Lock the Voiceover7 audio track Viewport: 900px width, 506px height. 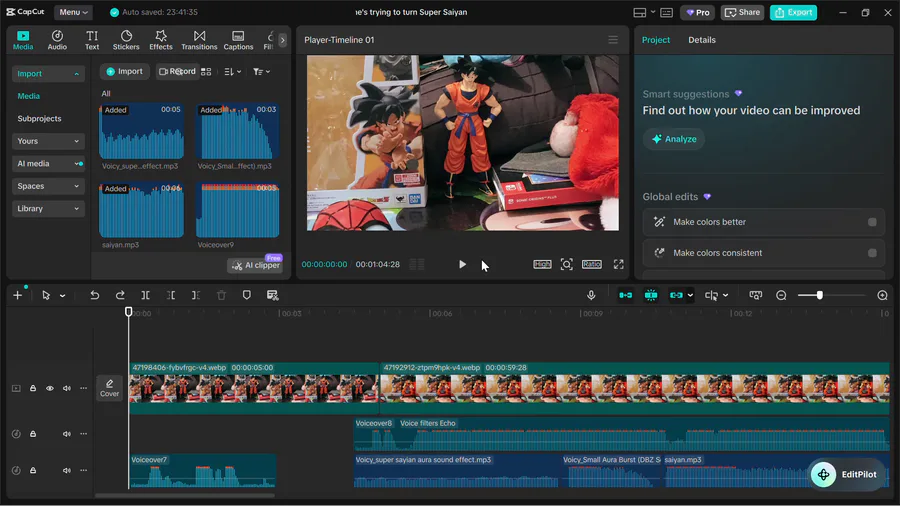click(x=33, y=470)
